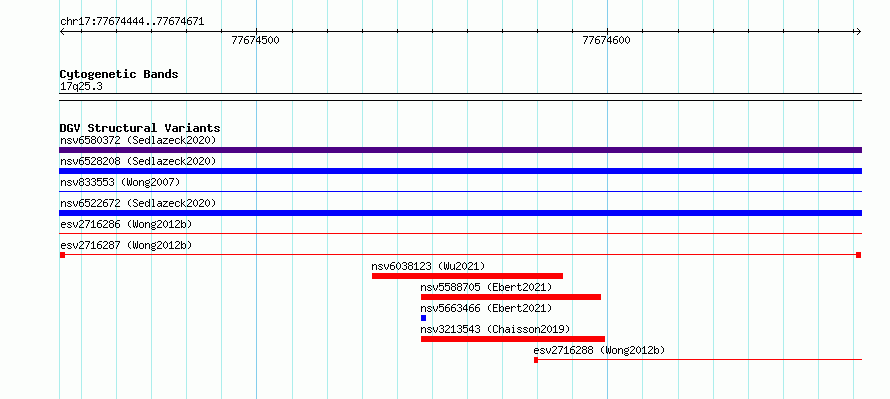This screenshot has height=399, width=890.
Task: Open nsv3213543 (Chaisson2019) variant label
Action: 496,329
